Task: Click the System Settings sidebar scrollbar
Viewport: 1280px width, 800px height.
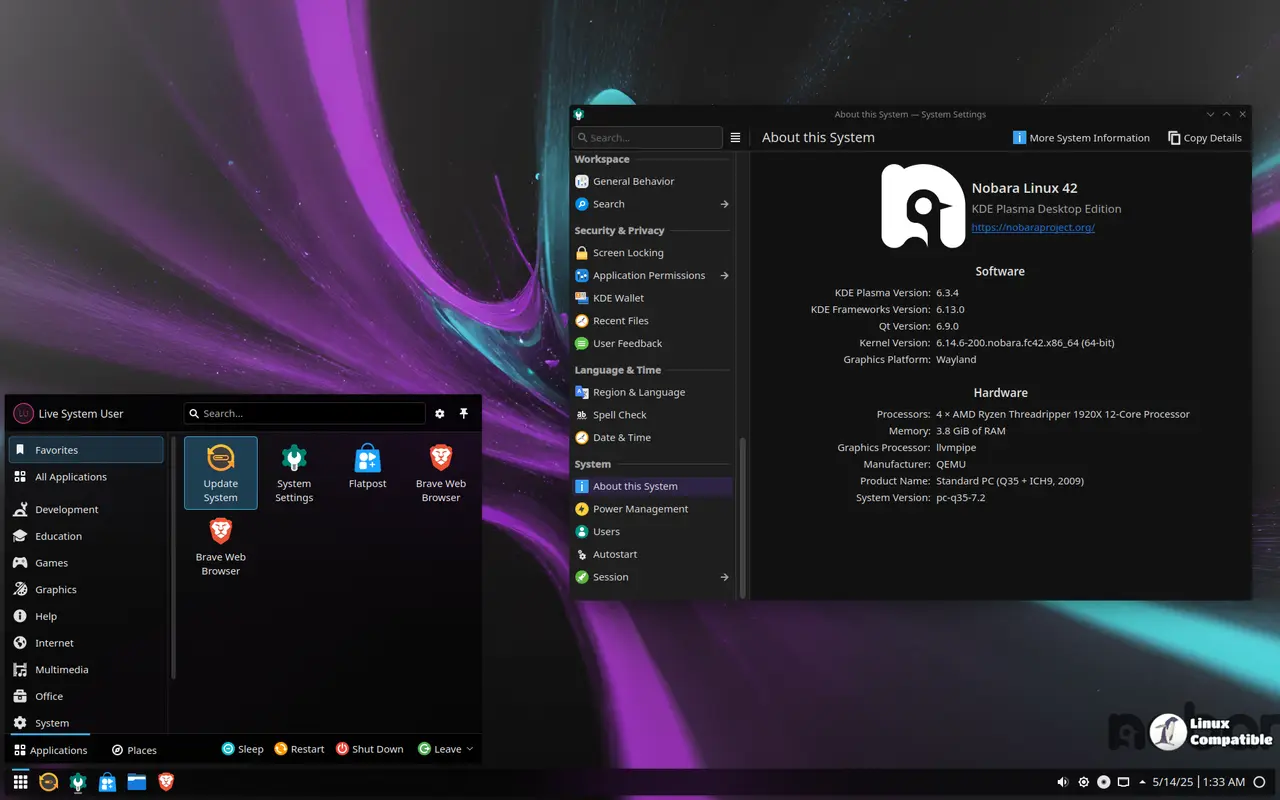Action: (x=742, y=517)
